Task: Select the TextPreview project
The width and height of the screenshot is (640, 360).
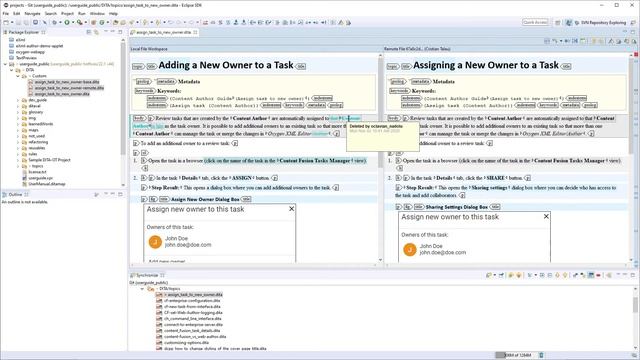Action: click(26, 58)
